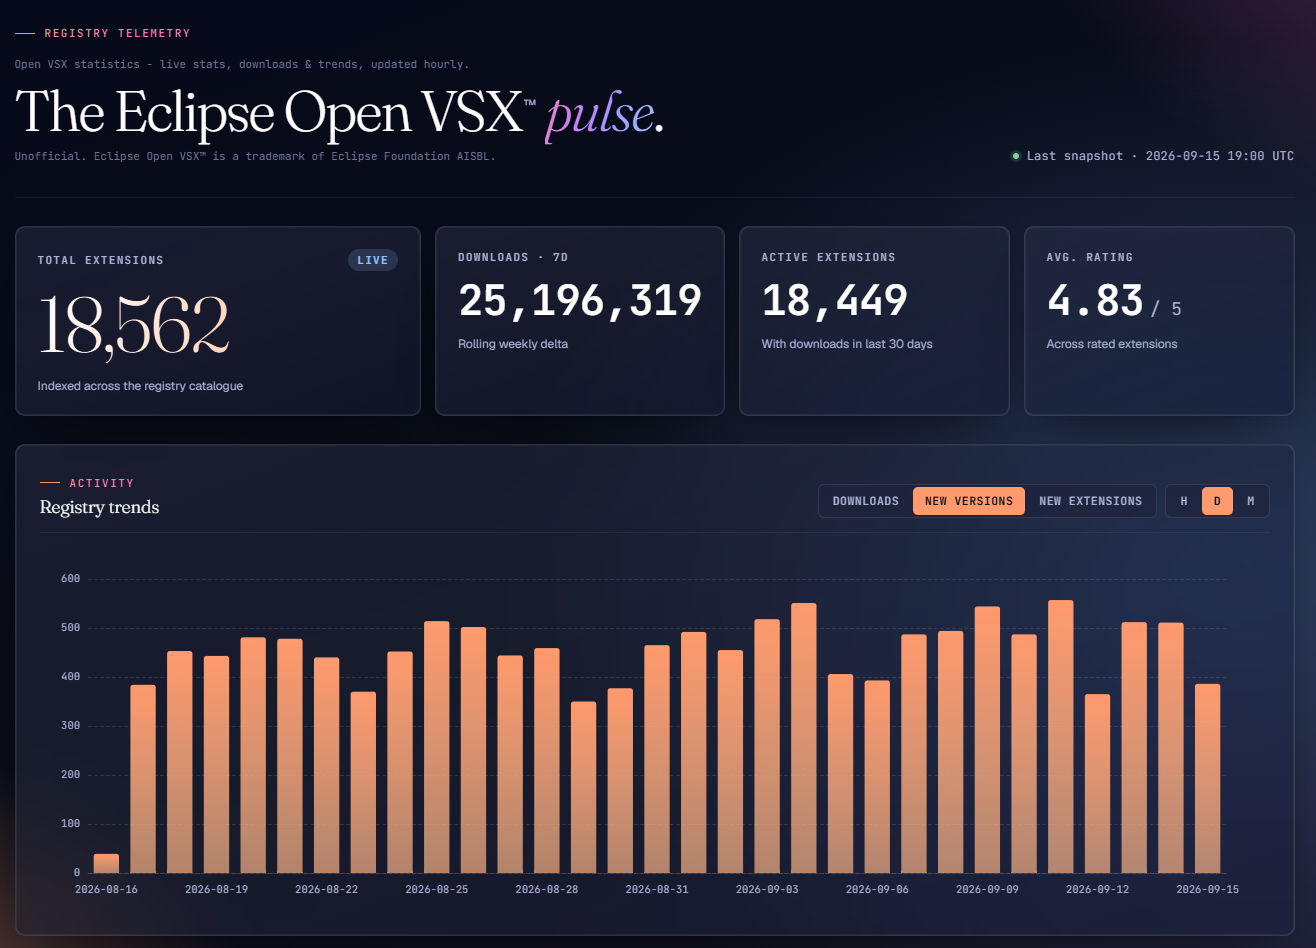Click the total extensions count 18,562
This screenshot has height=948, width=1316.
[134, 326]
